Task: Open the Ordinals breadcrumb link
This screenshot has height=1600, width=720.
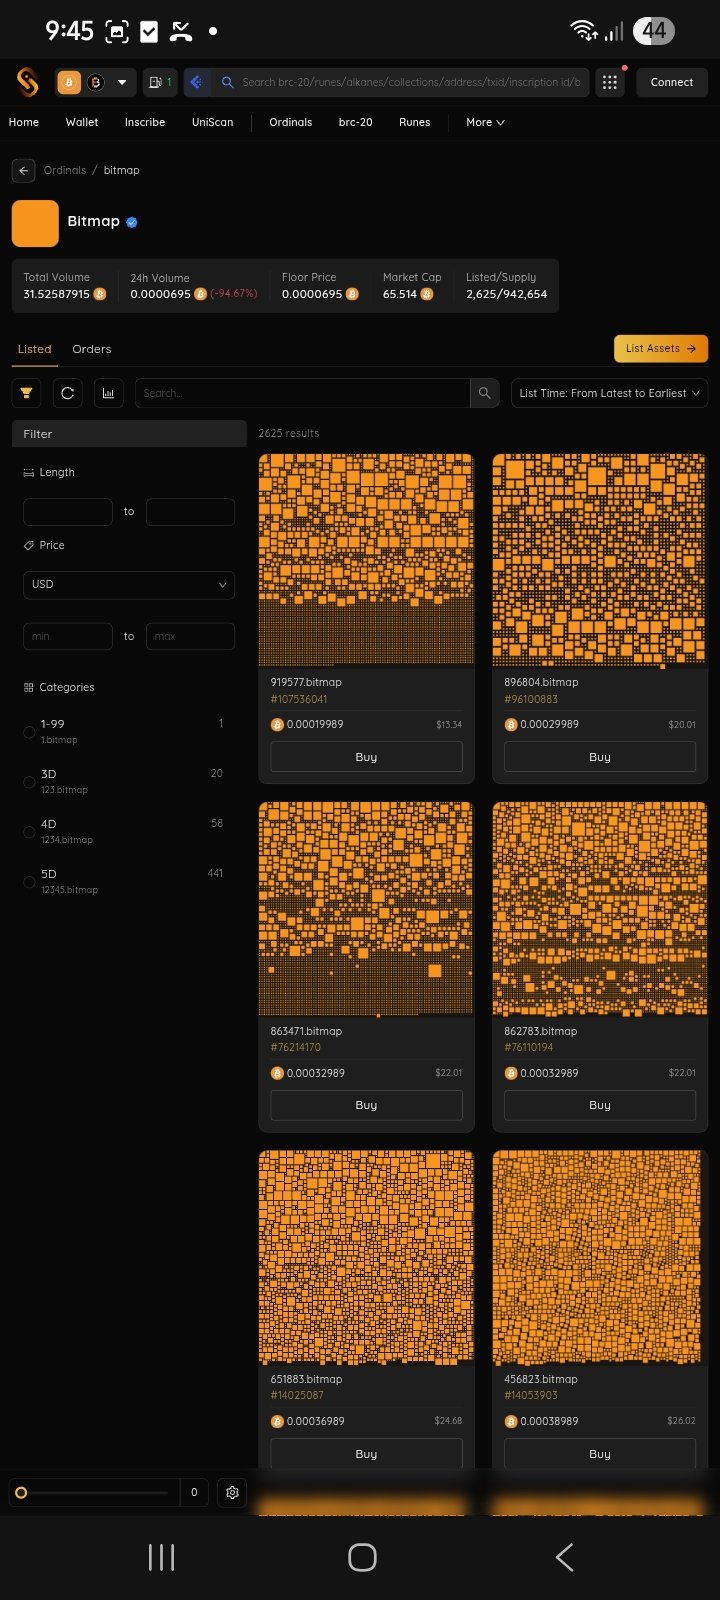Action: click(x=65, y=170)
